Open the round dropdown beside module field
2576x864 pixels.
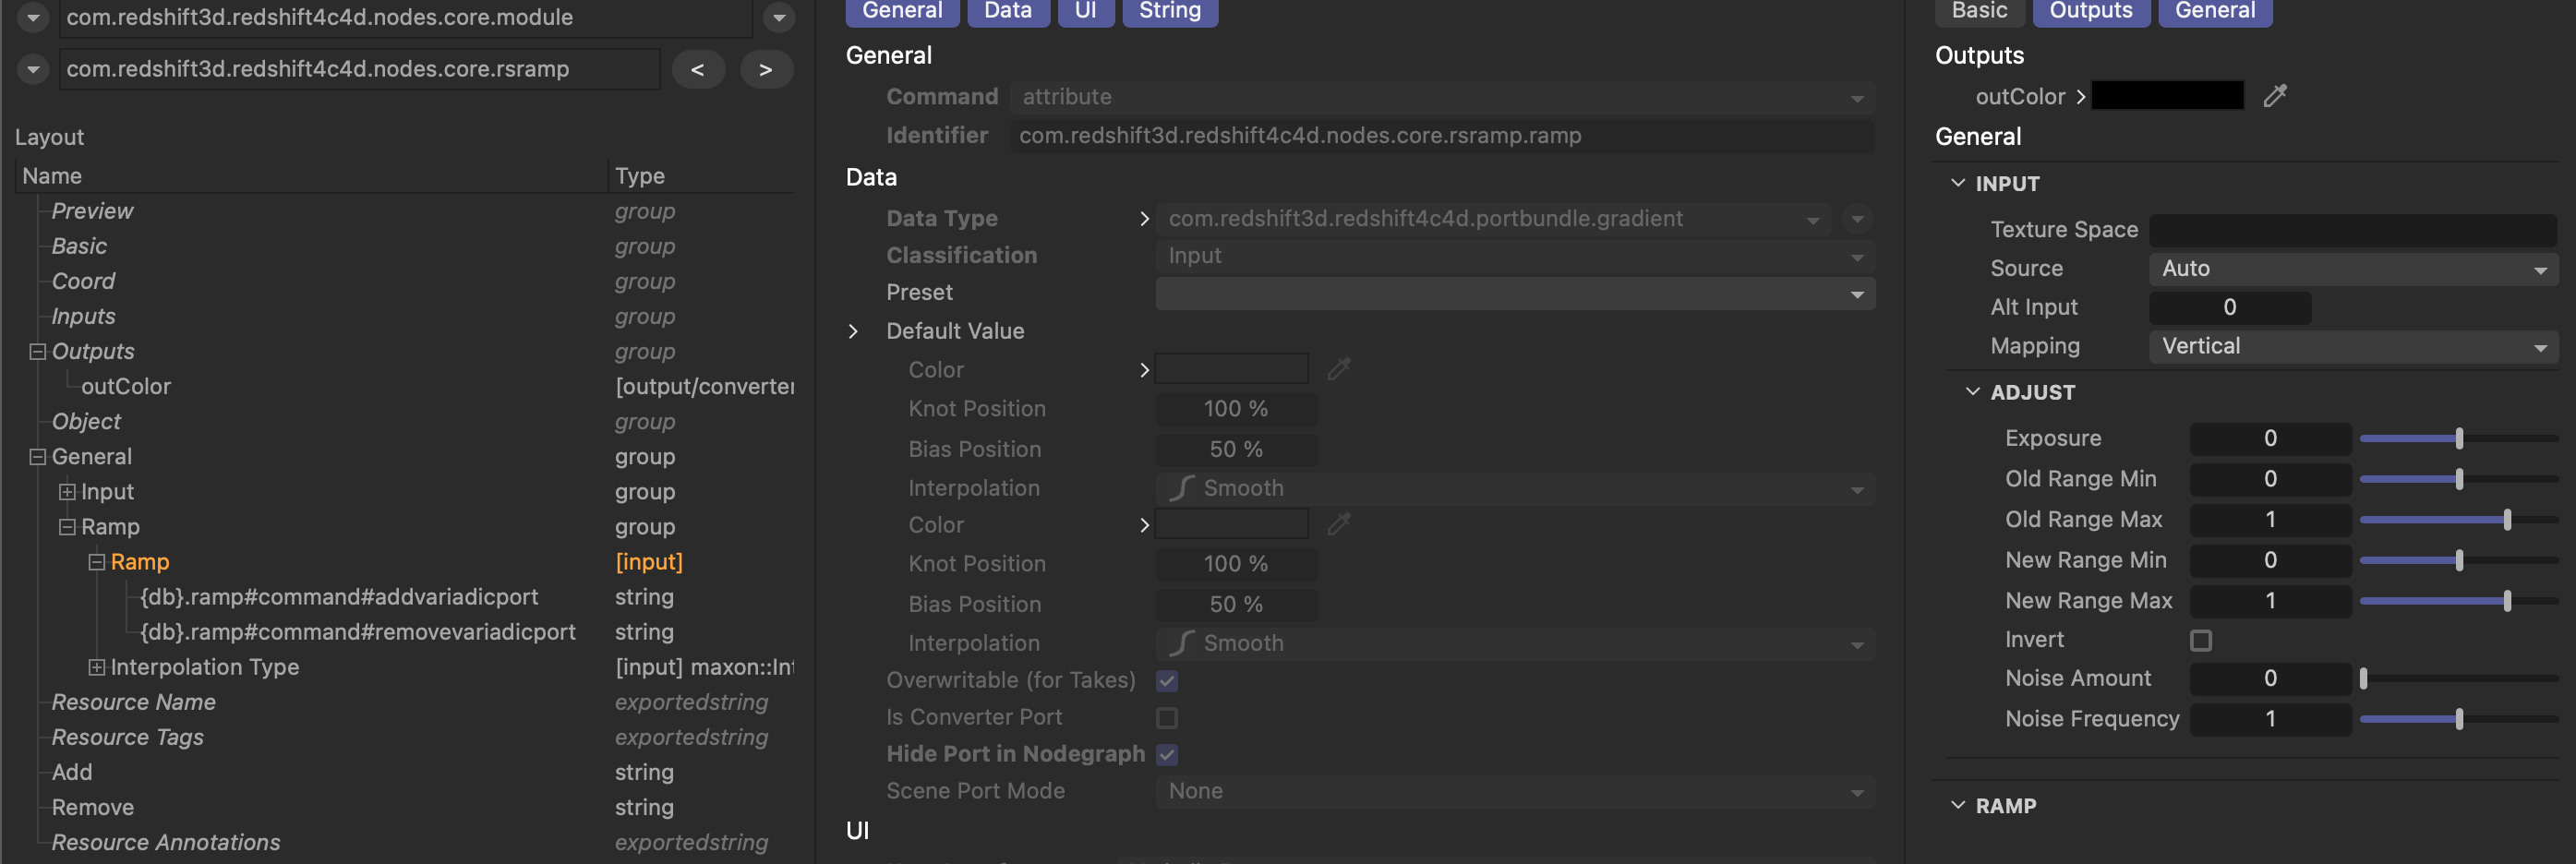pyautogui.click(x=778, y=17)
